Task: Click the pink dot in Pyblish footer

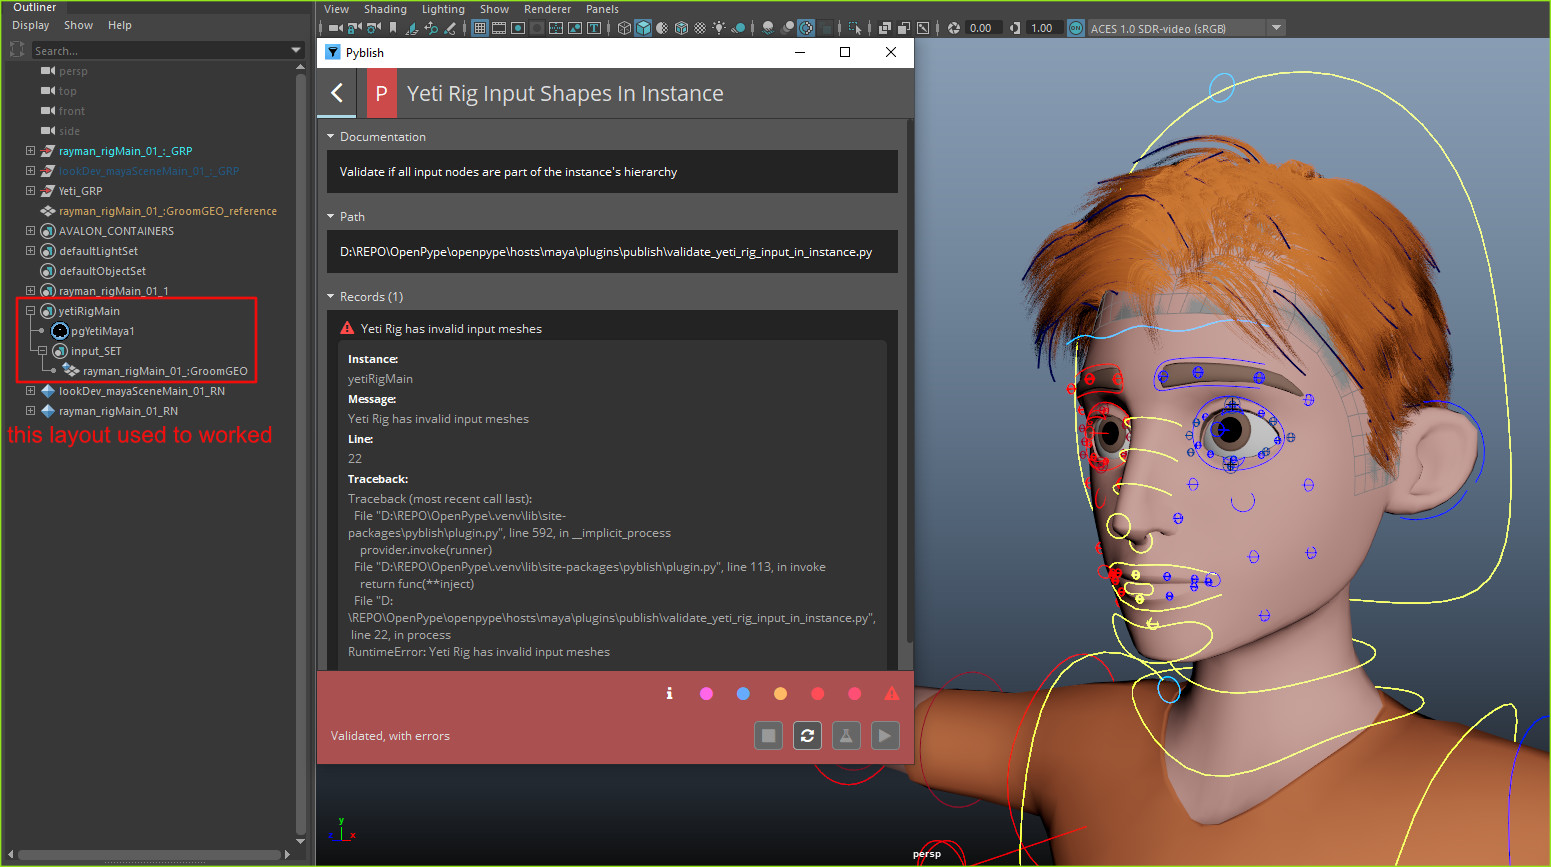Action: 706,693
